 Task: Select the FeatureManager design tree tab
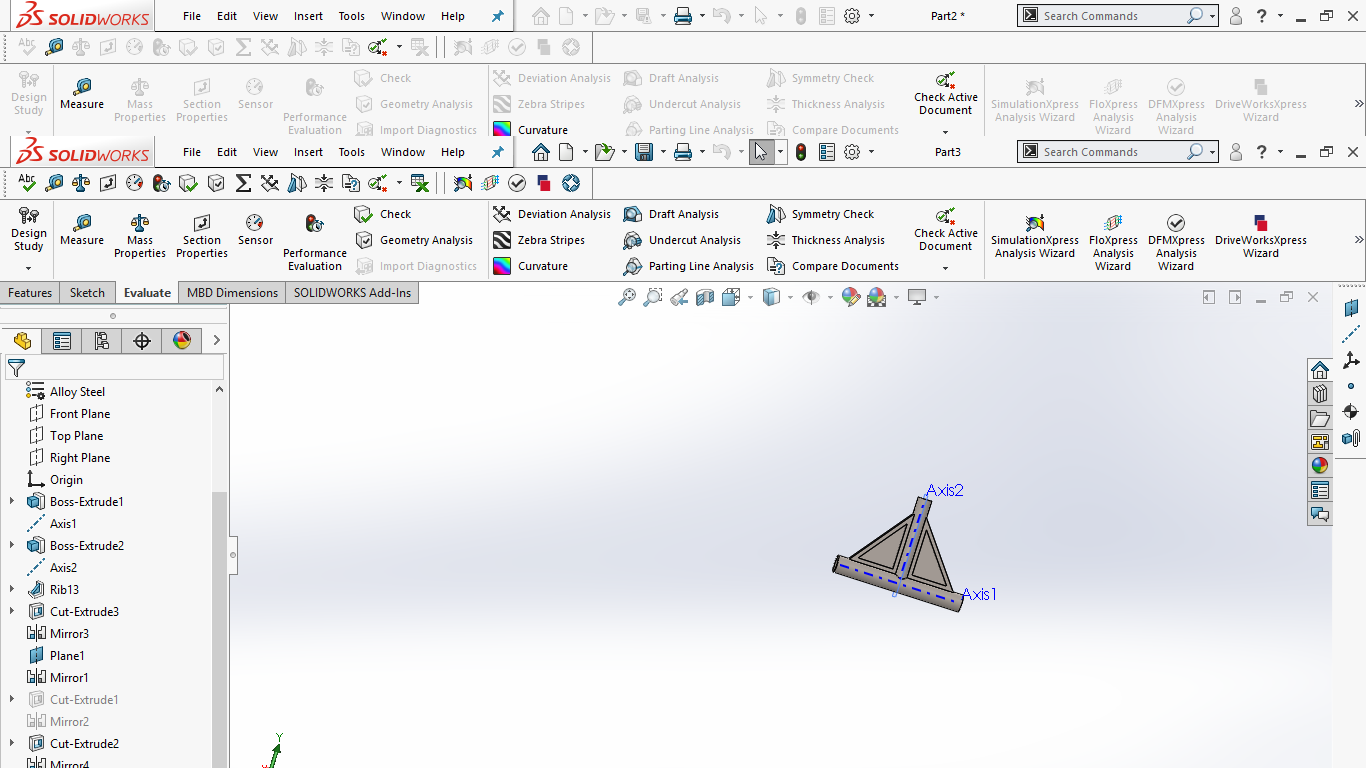(x=22, y=341)
